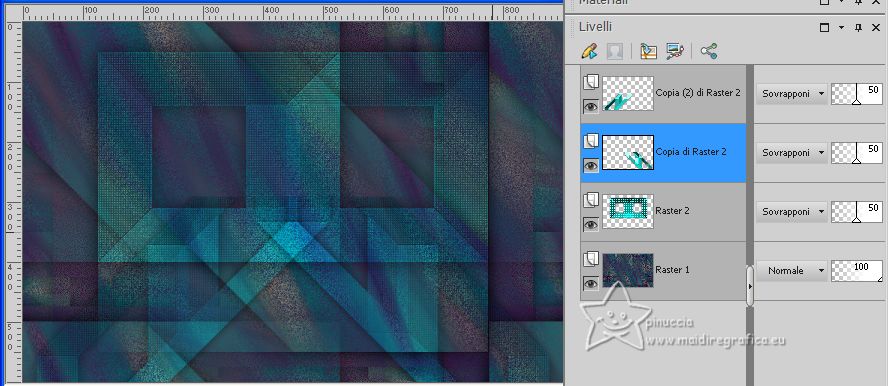Click the layer link icon on Raster 2
The image size is (888, 386).
click(591, 200)
